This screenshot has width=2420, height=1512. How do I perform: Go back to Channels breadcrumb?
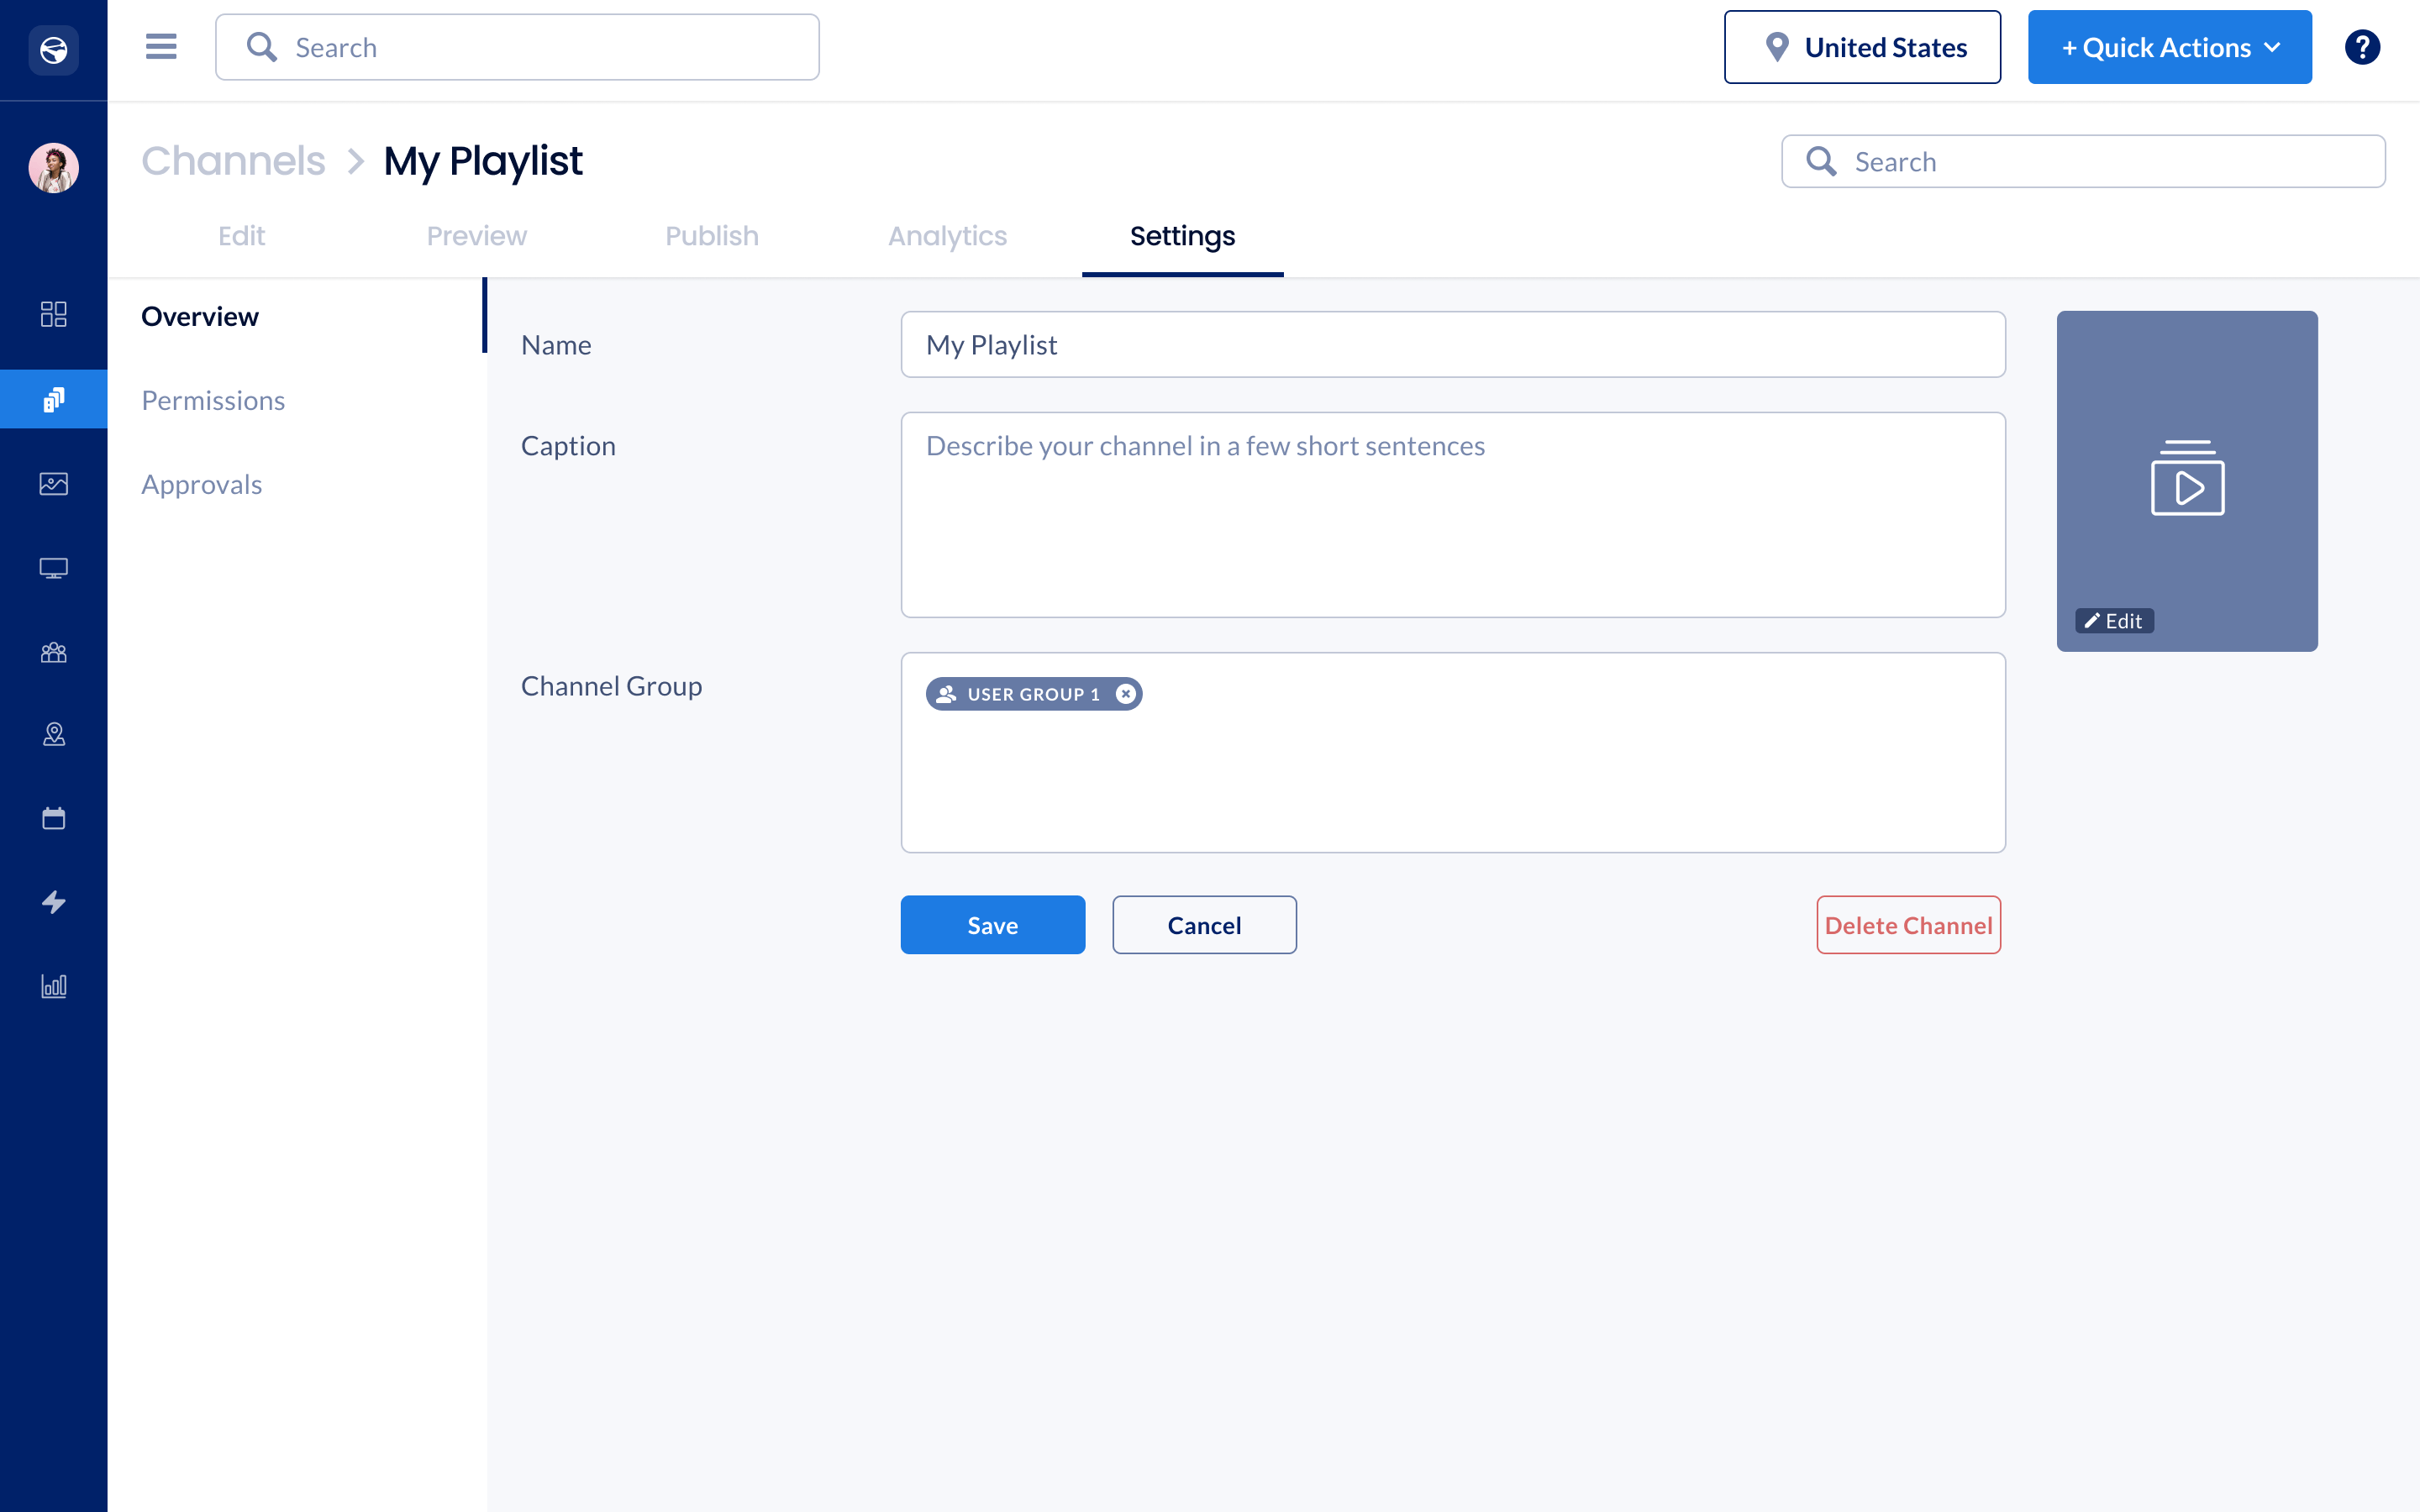[x=233, y=161]
